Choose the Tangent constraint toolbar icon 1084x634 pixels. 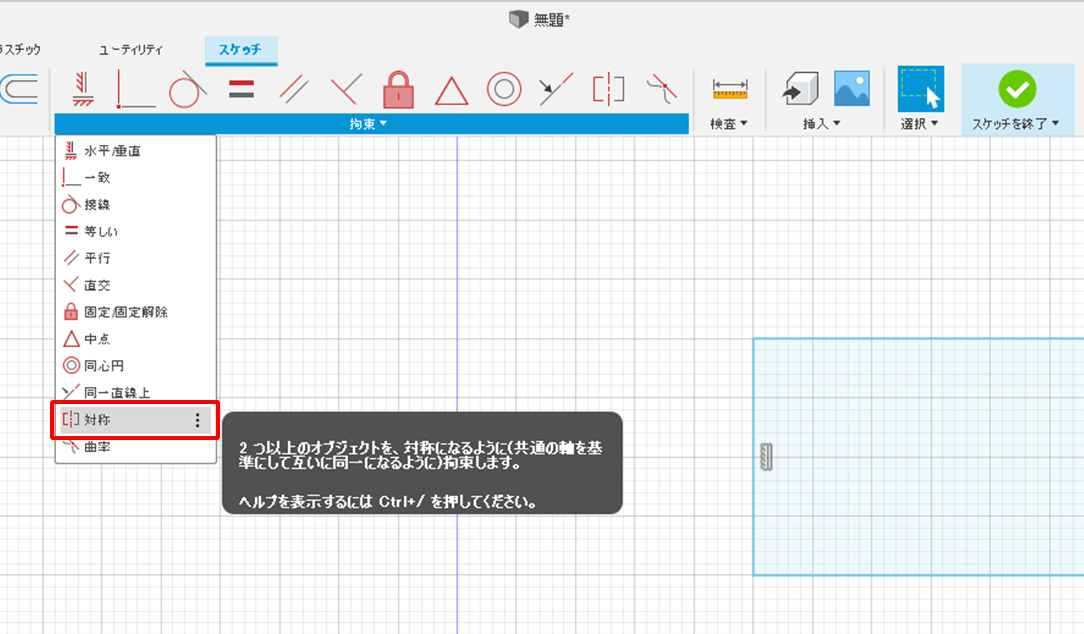(188, 90)
